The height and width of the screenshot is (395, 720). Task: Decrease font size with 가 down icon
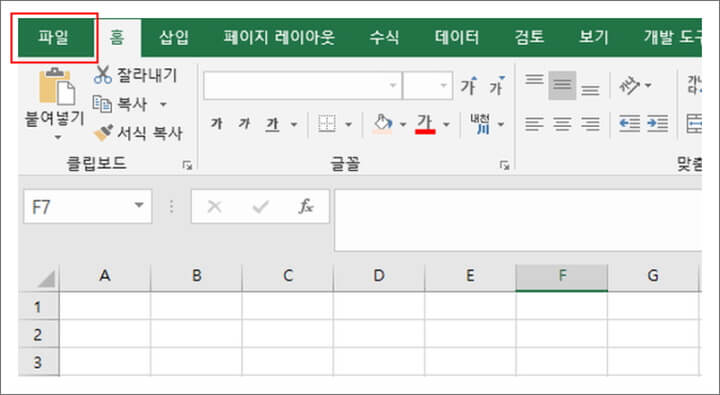[x=497, y=85]
